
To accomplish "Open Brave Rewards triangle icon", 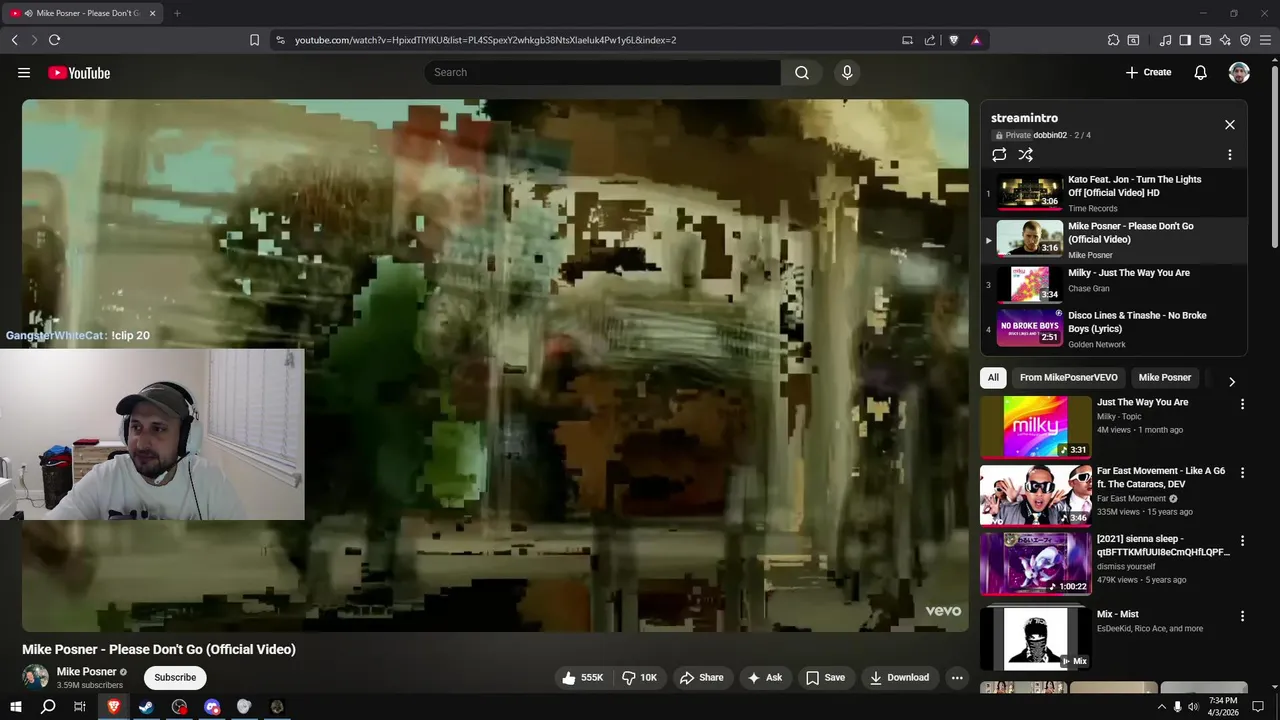I will [976, 40].
